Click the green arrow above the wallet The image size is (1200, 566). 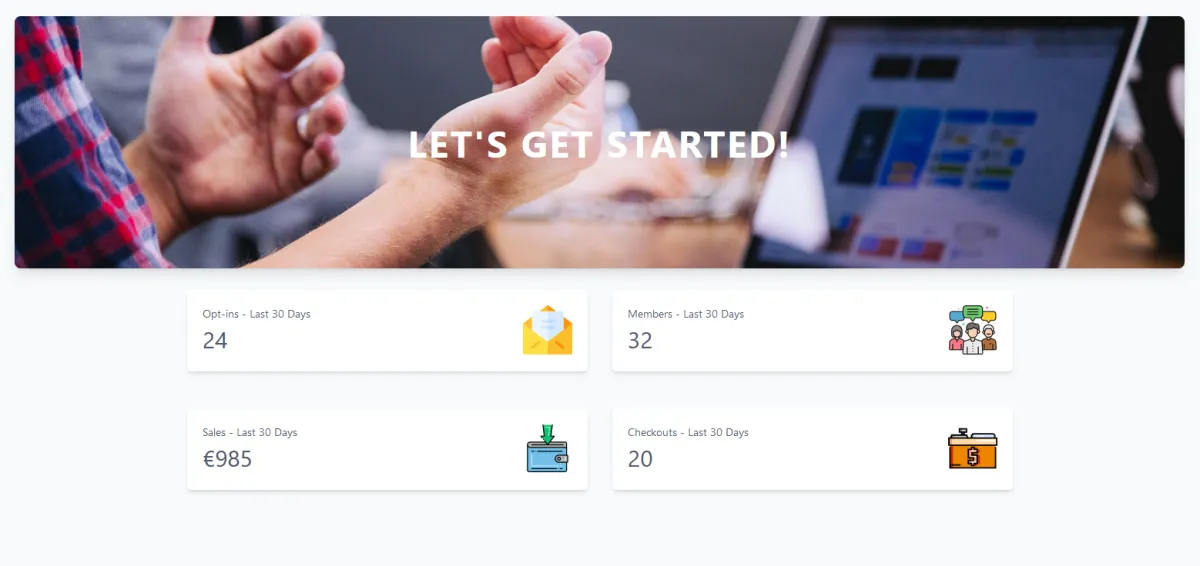coord(547,433)
